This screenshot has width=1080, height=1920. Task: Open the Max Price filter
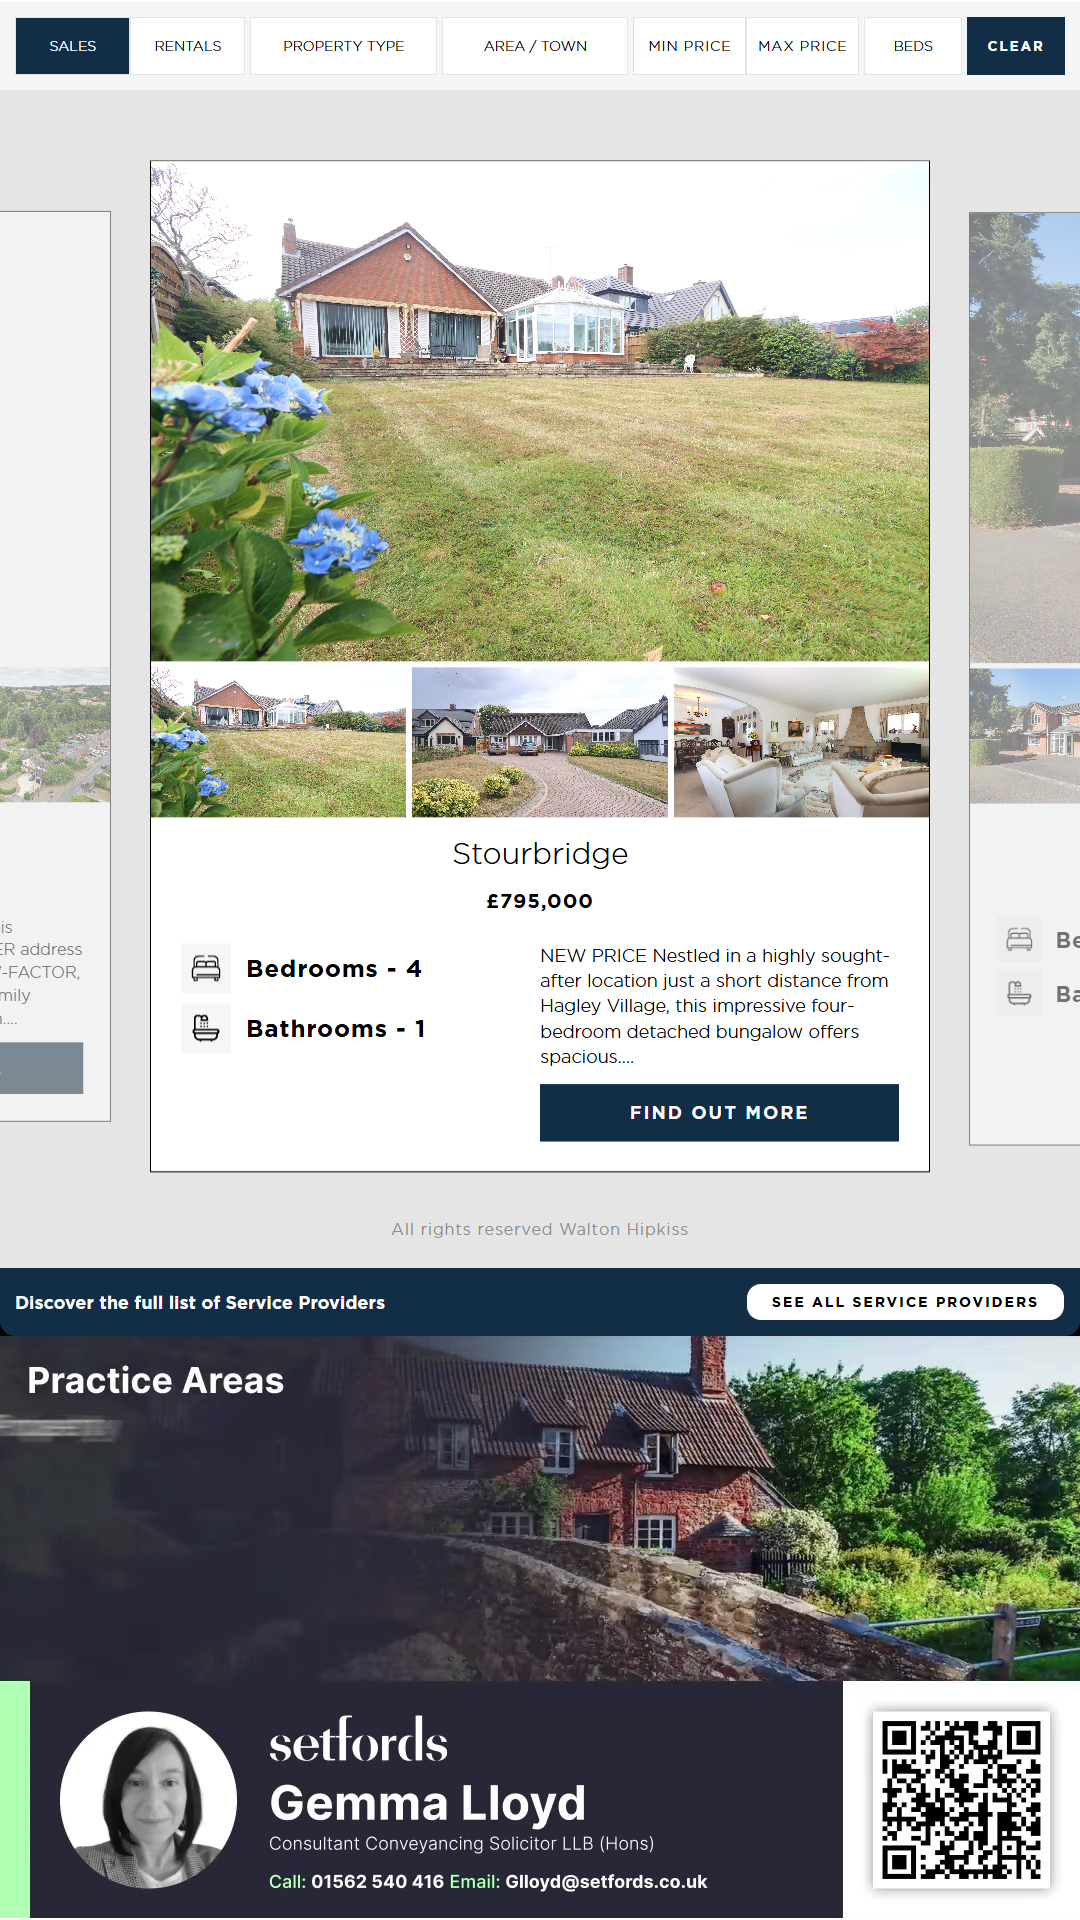click(802, 46)
